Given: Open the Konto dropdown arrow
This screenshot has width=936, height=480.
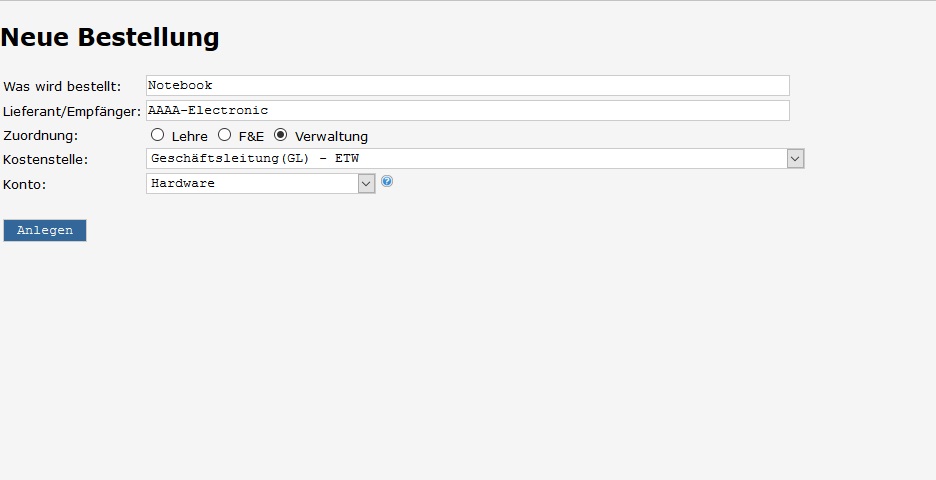Looking at the screenshot, I should 367,184.
